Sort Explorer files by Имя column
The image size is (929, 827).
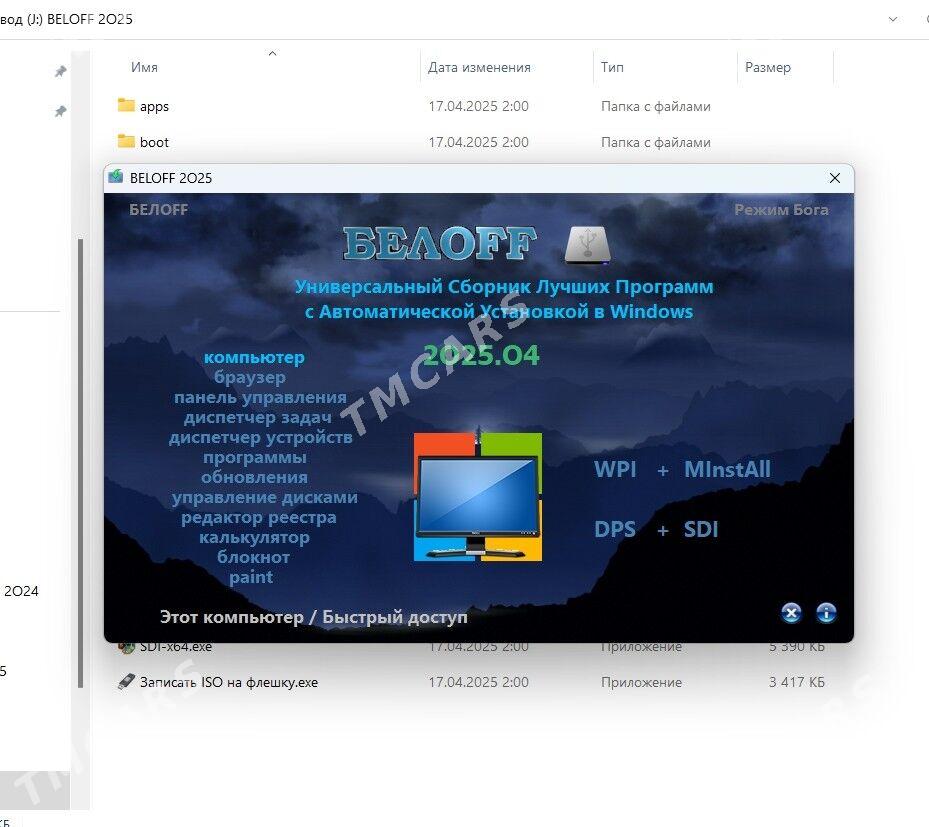click(145, 67)
